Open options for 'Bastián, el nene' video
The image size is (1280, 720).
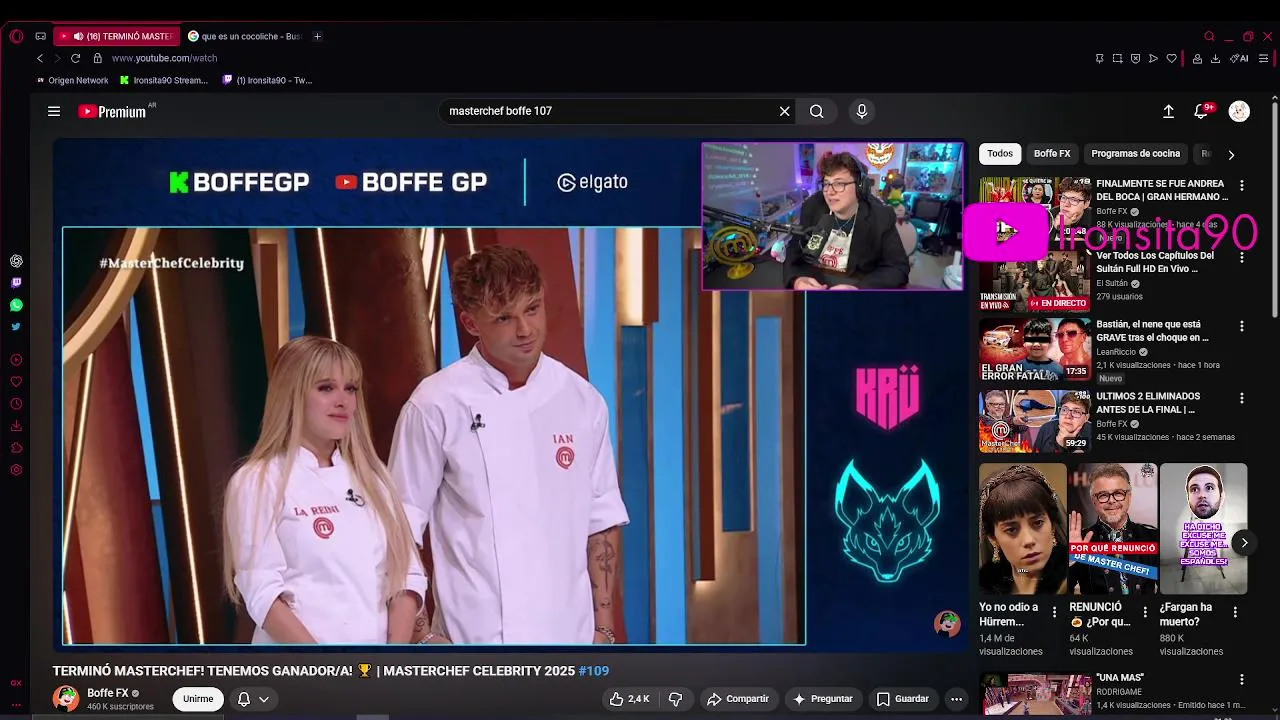click(1242, 327)
